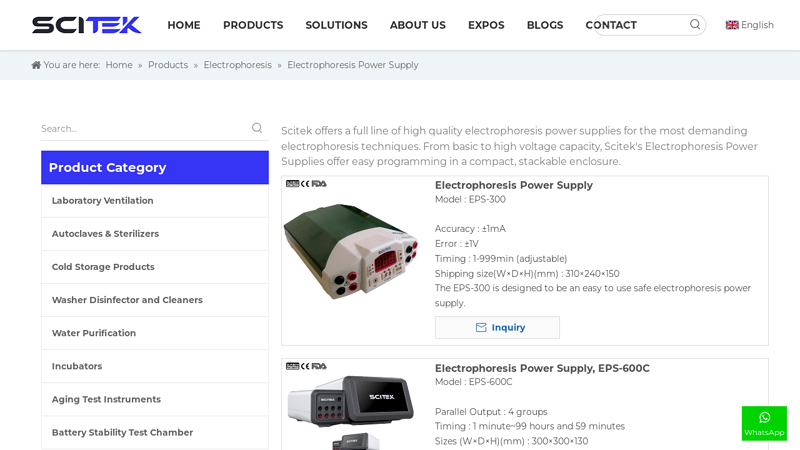Click 'Accuracy : ±1mA' text

pyautogui.click(x=470, y=229)
